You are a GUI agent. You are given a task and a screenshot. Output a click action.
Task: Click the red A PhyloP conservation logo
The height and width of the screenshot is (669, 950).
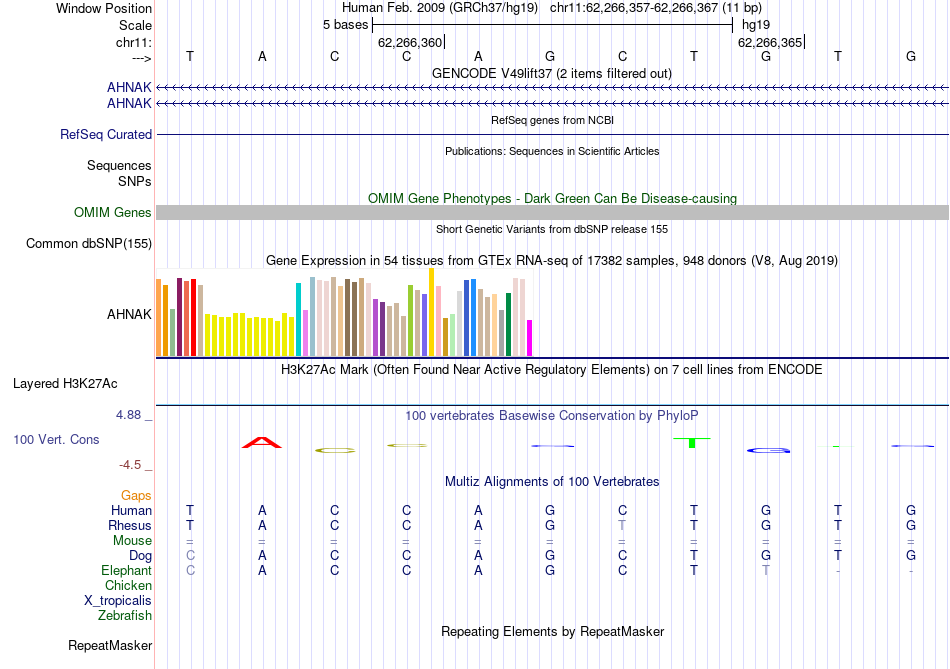point(262,442)
